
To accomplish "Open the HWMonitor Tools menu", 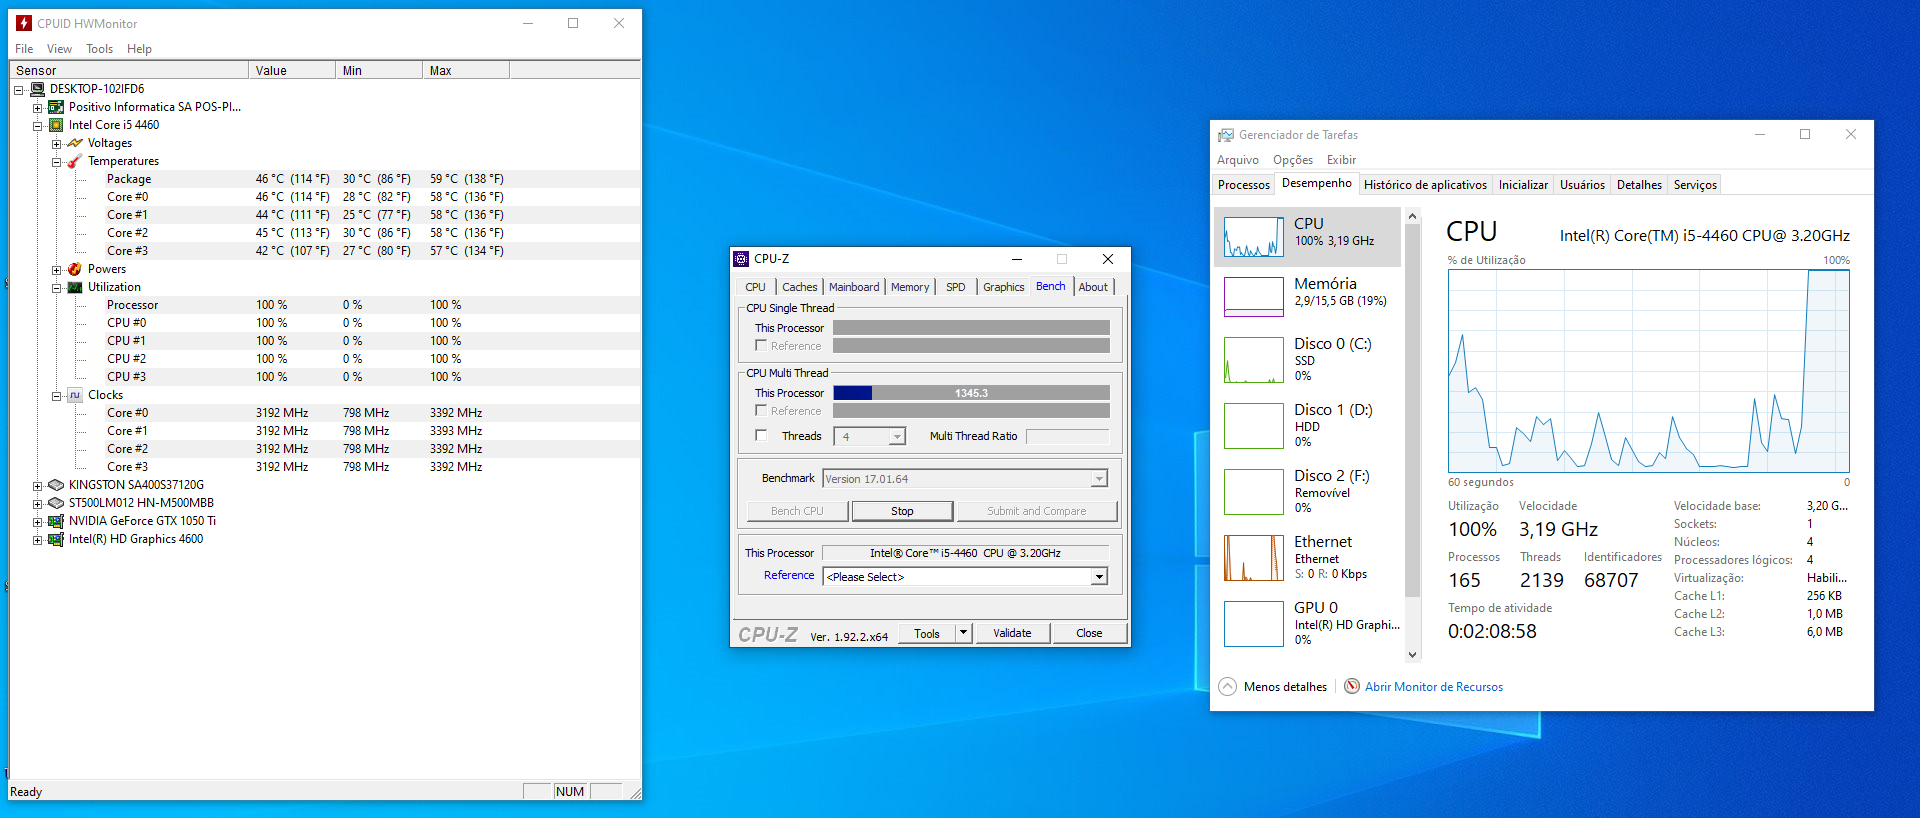I will [x=99, y=49].
